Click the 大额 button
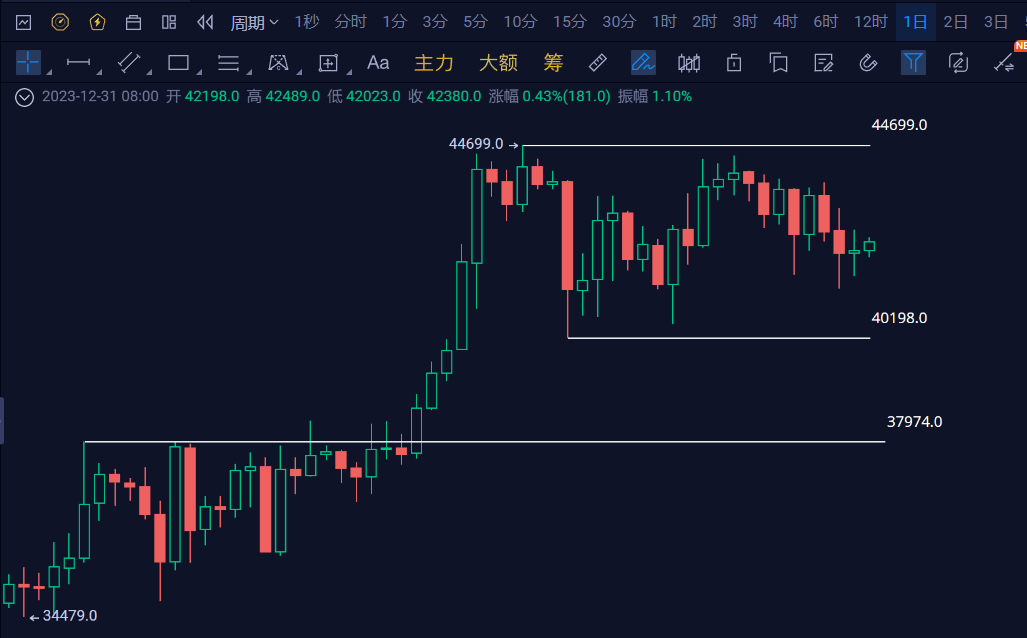The height and width of the screenshot is (638, 1027). click(x=497, y=62)
